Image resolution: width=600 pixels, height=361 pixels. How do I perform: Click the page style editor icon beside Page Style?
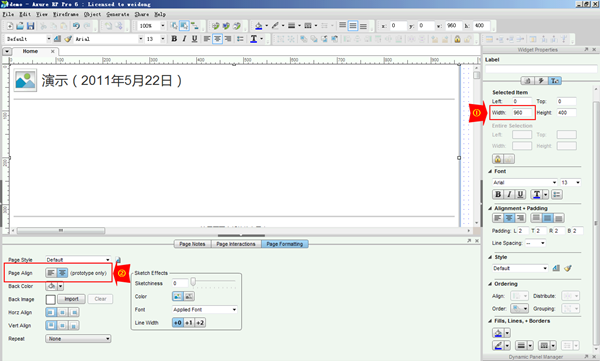(x=118, y=260)
